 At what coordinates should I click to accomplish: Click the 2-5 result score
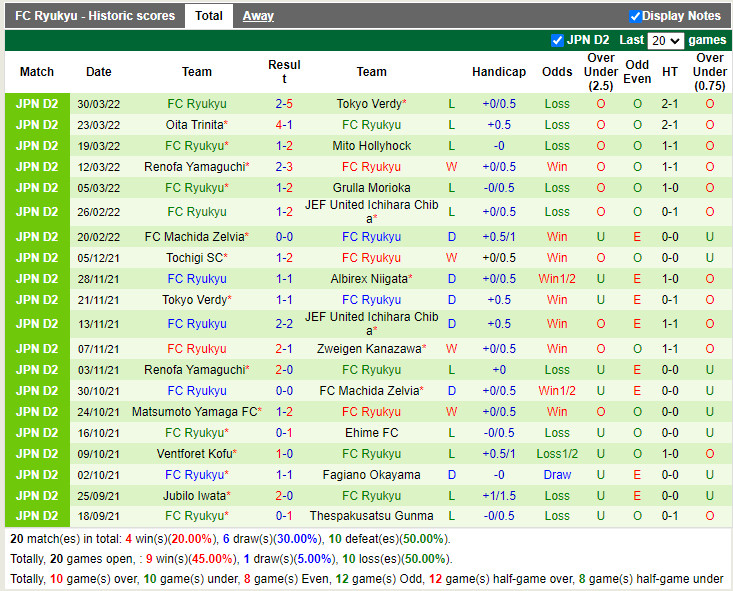click(284, 104)
